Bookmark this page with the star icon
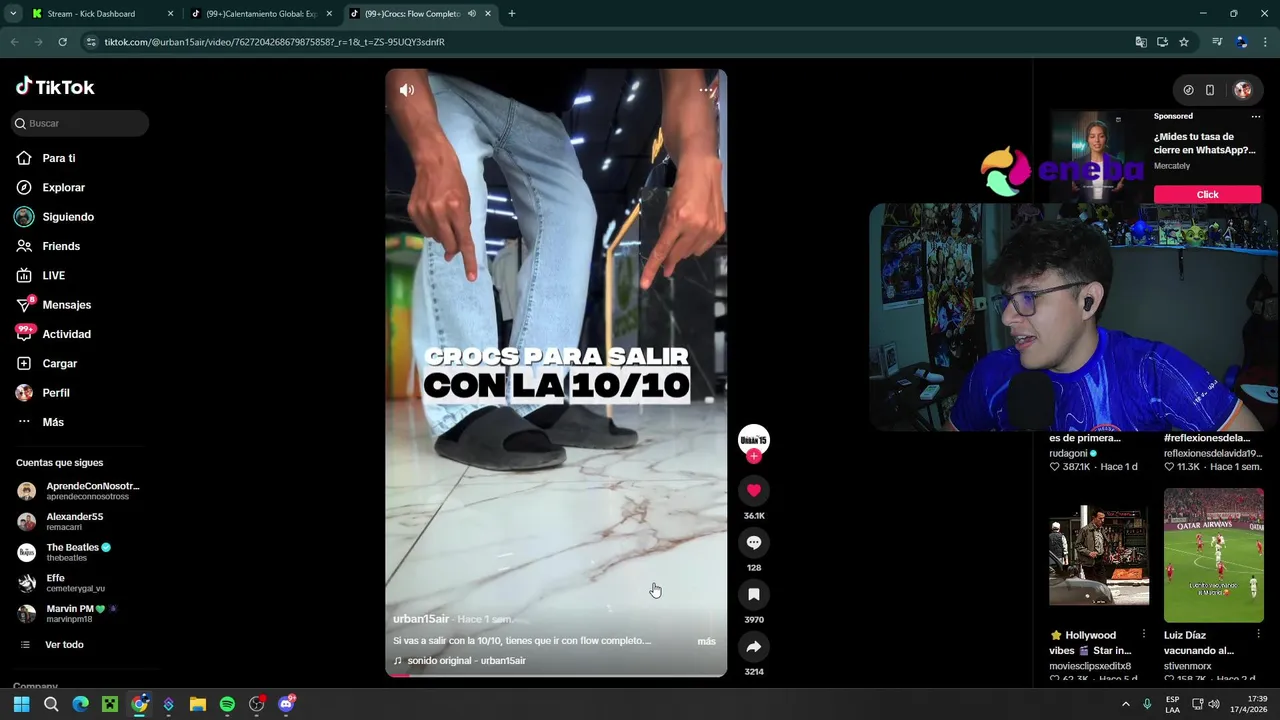The image size is (1280, 720). tap(1184, 42)
